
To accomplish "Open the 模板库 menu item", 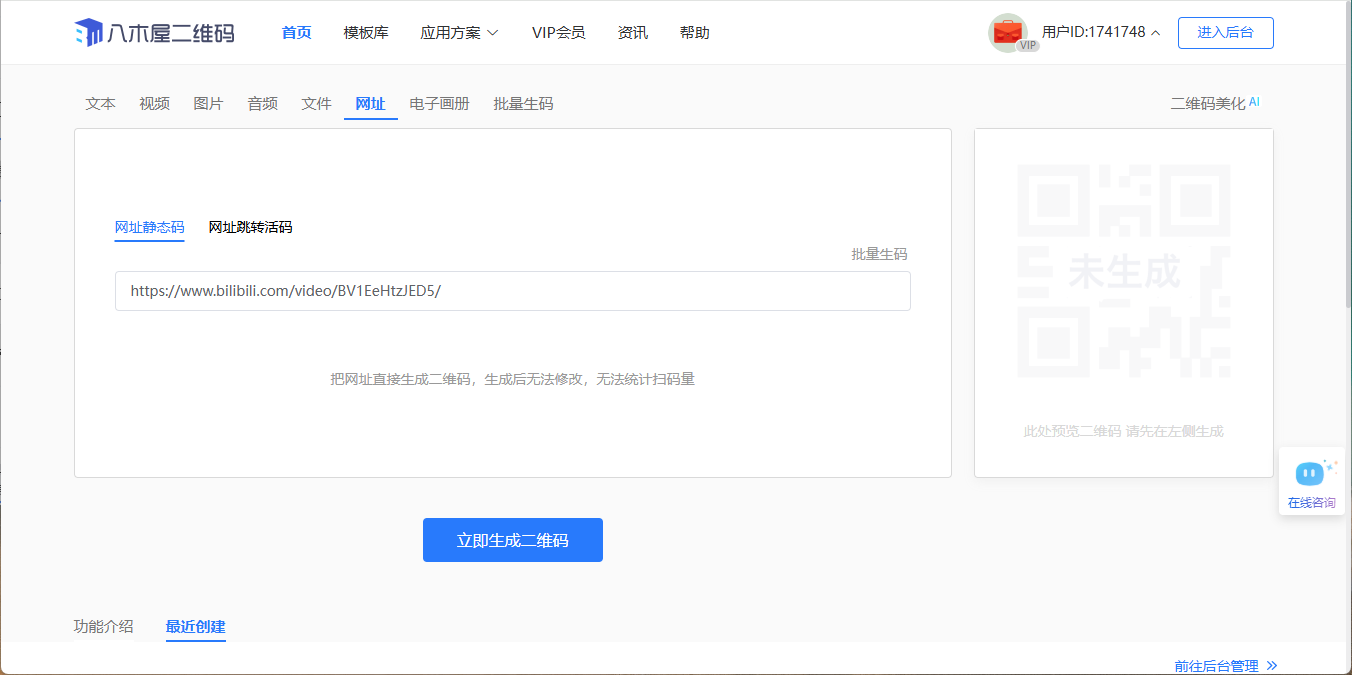I will pyautogui.click(x=366, y=33).
